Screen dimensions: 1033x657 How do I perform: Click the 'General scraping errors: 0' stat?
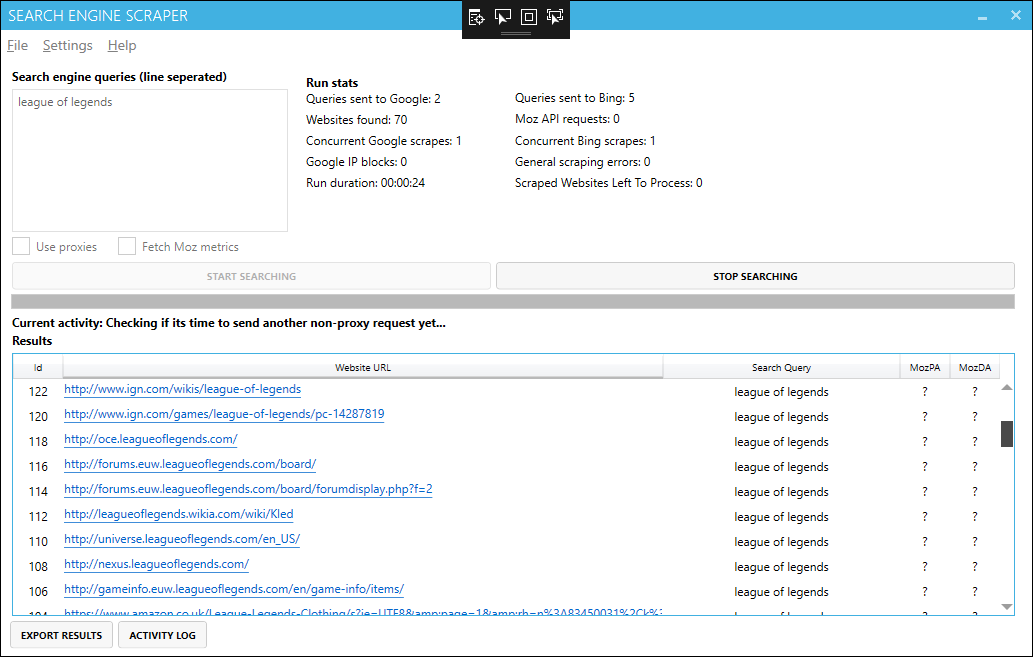tap(582, 162)
